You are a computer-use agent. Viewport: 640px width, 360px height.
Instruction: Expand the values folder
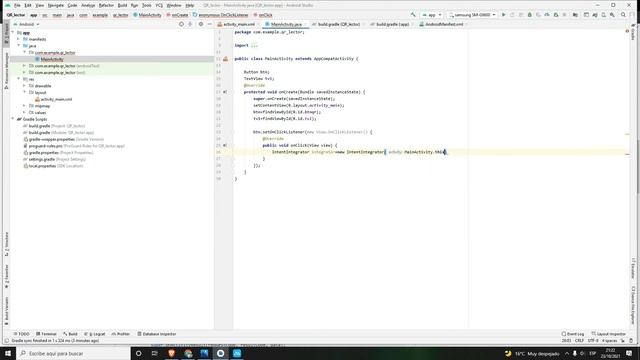point(24,112)
